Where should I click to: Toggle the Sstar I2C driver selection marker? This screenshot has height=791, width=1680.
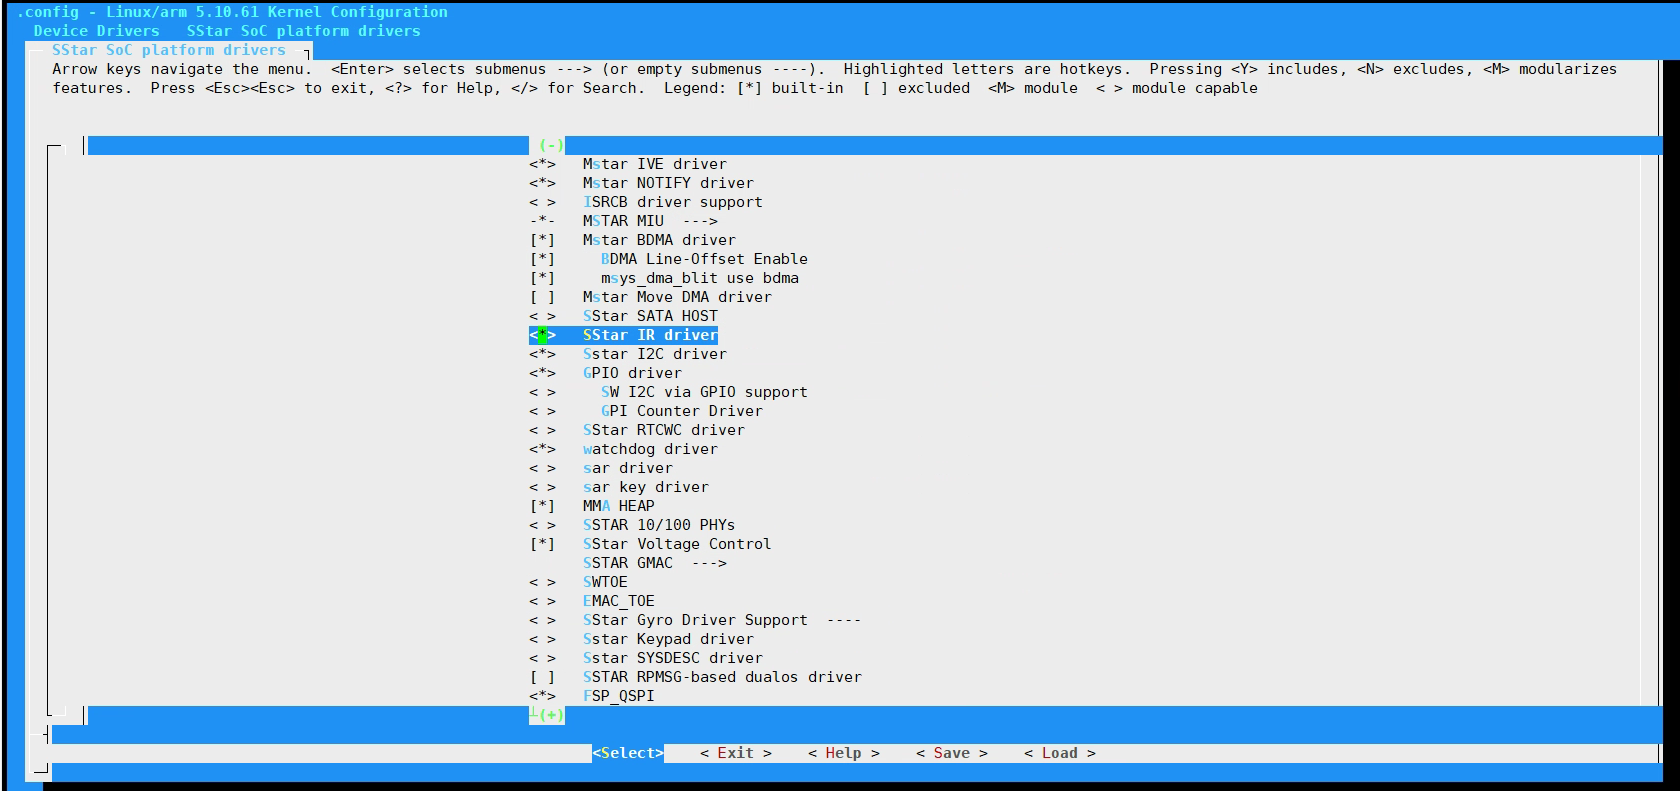pyautogui.click(x=542, y=354)
